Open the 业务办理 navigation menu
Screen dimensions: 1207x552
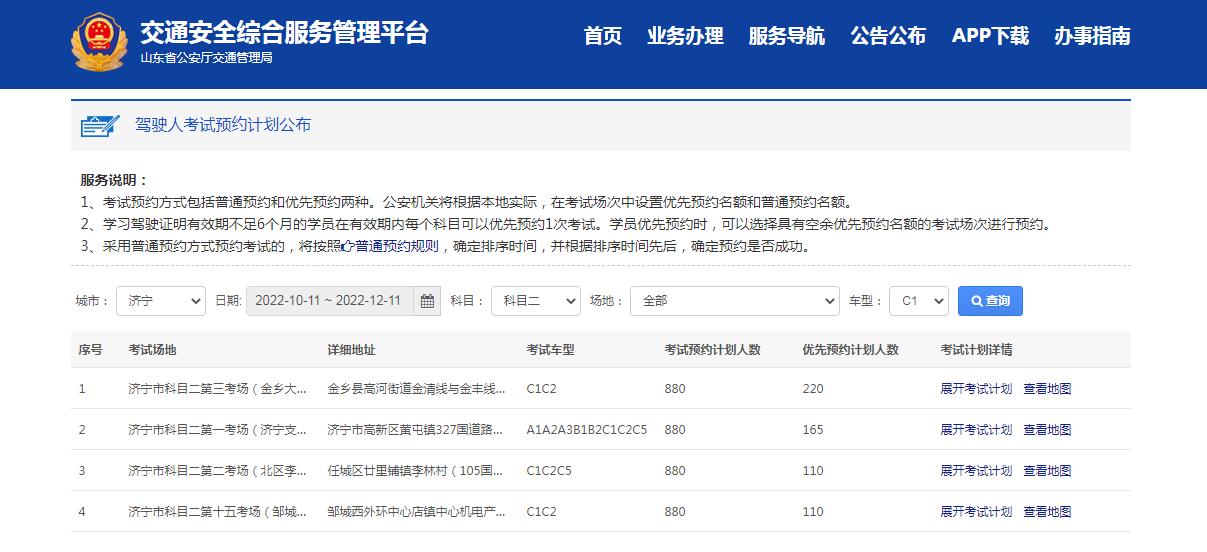pos(685,37)
